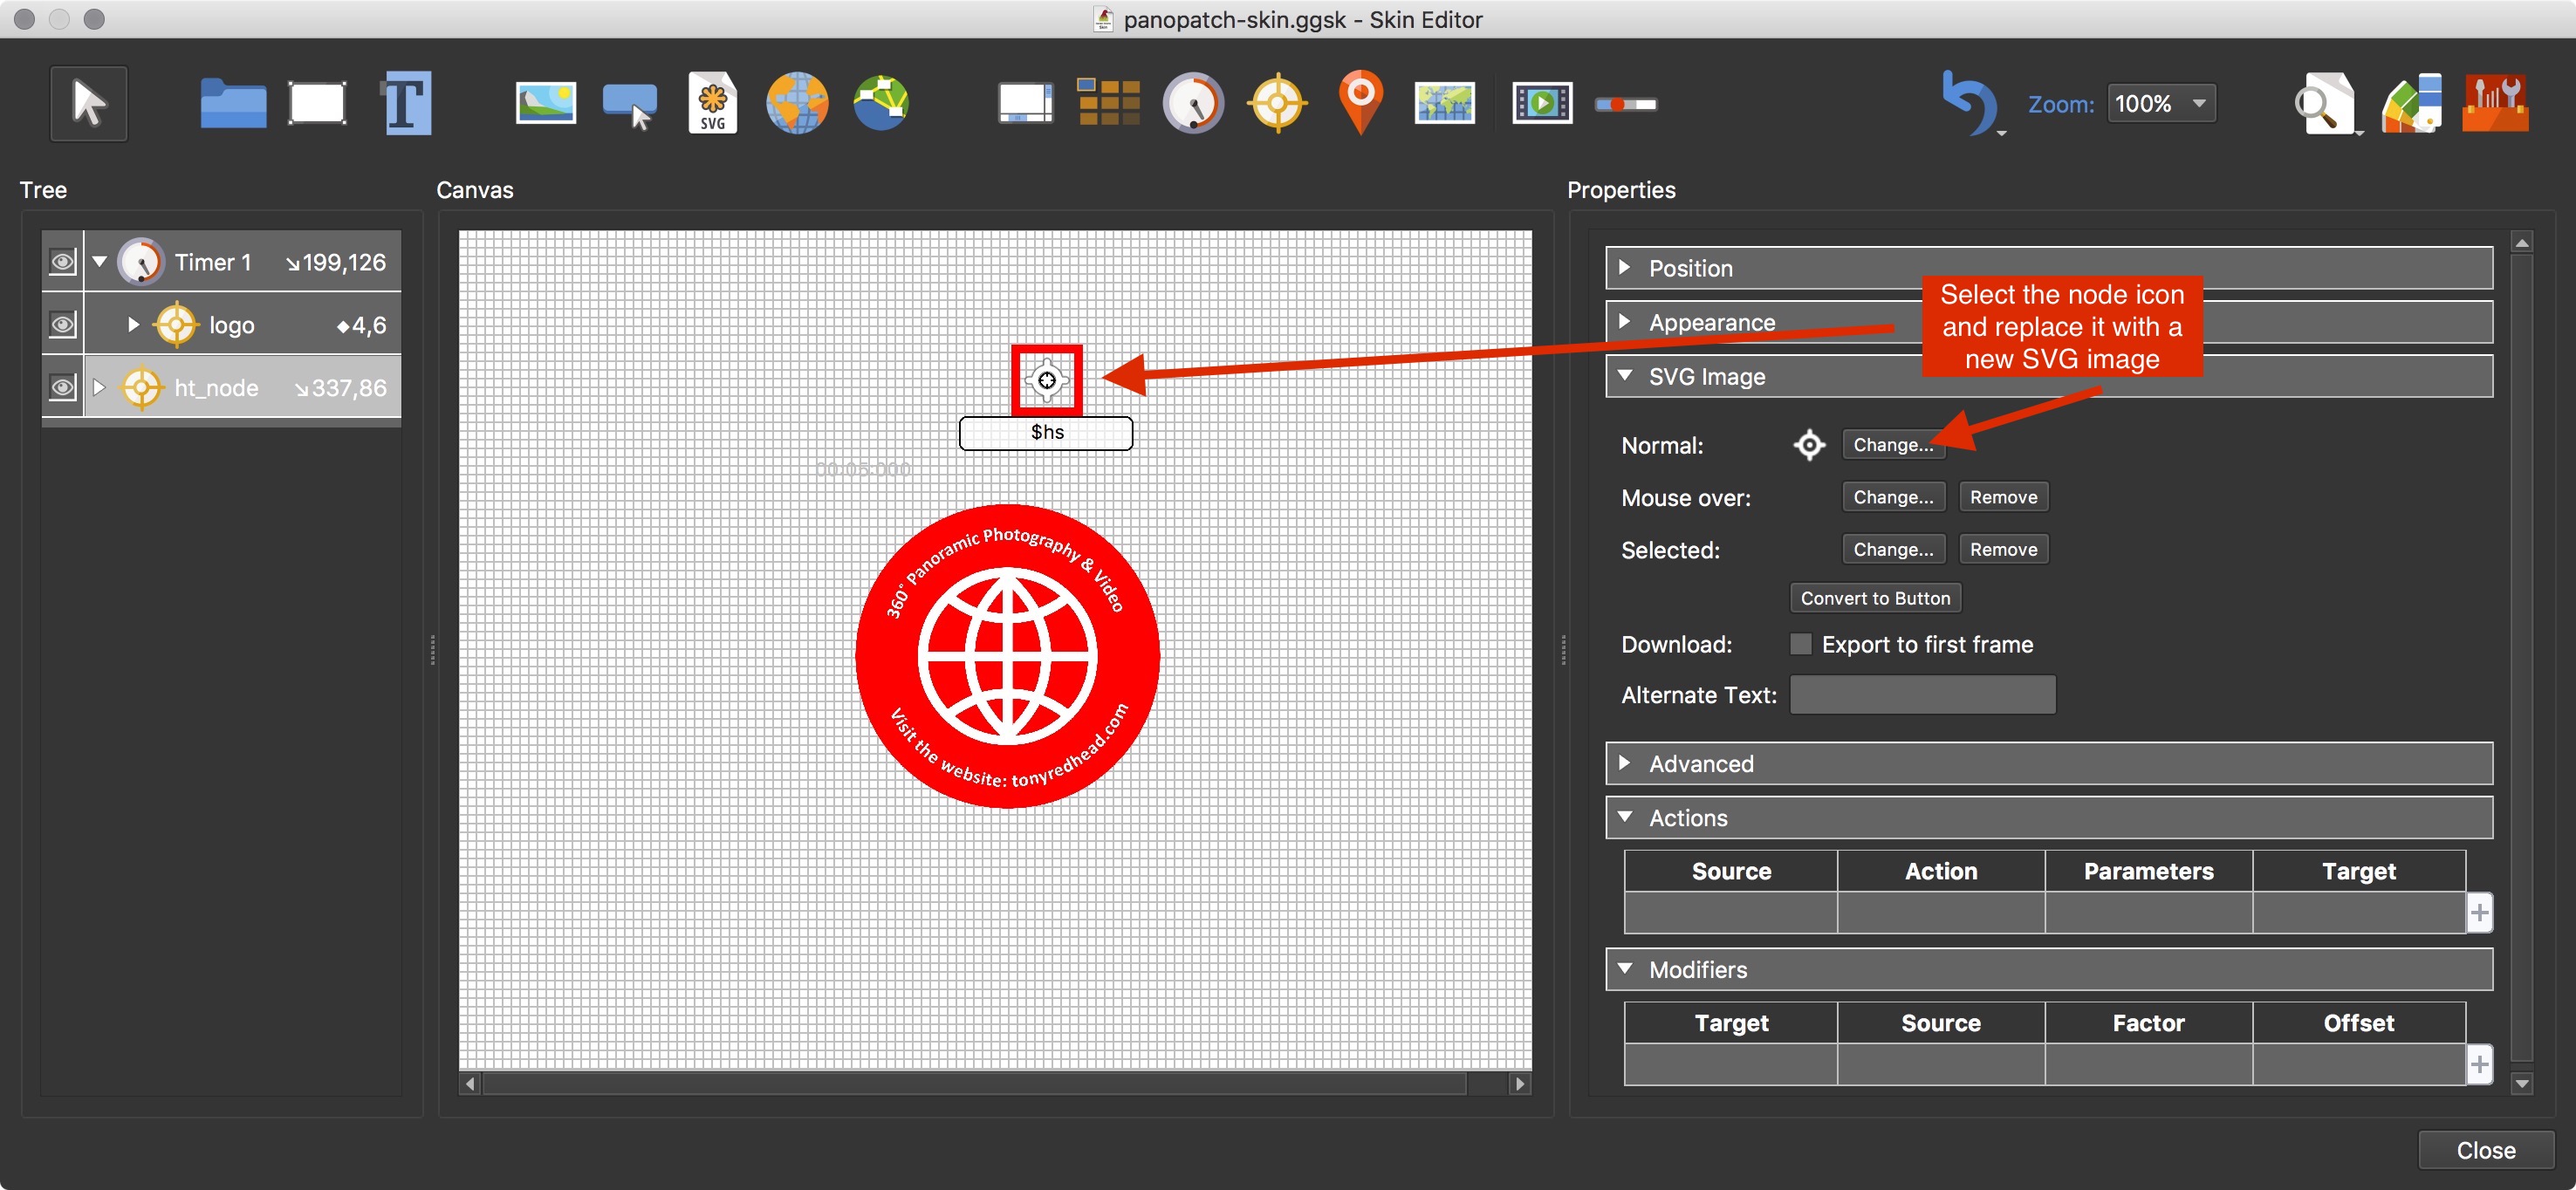
Task: Add a new modifier with plus button
Action: point(2478,1064)
